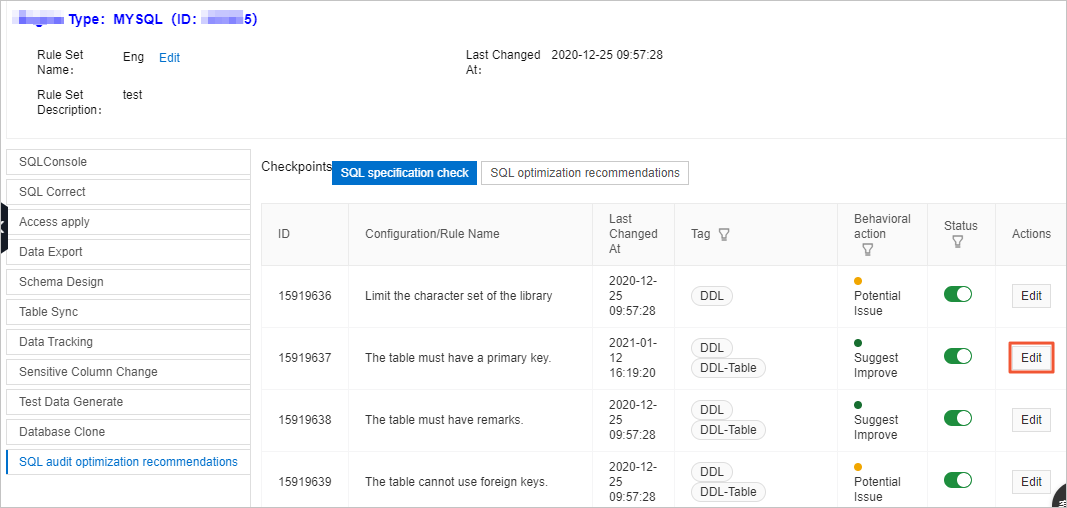The height and width of the screenshot is (508, 1067).
Task: Select 'The table cannot use foreign keys.'
Action: click(x=457, y=482)
